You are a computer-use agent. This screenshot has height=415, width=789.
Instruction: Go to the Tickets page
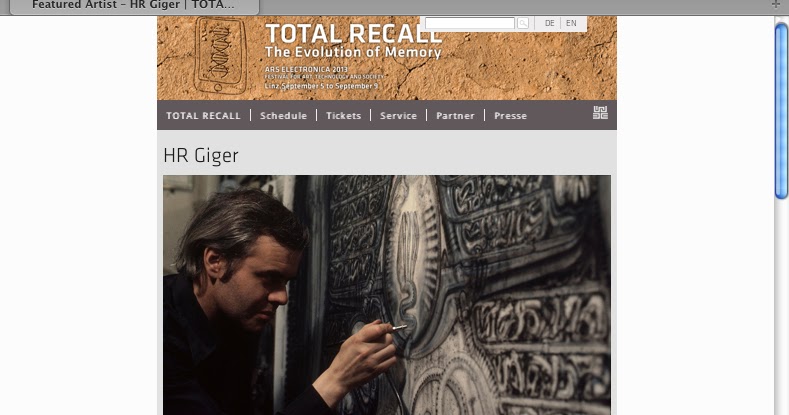coord(344,116)
